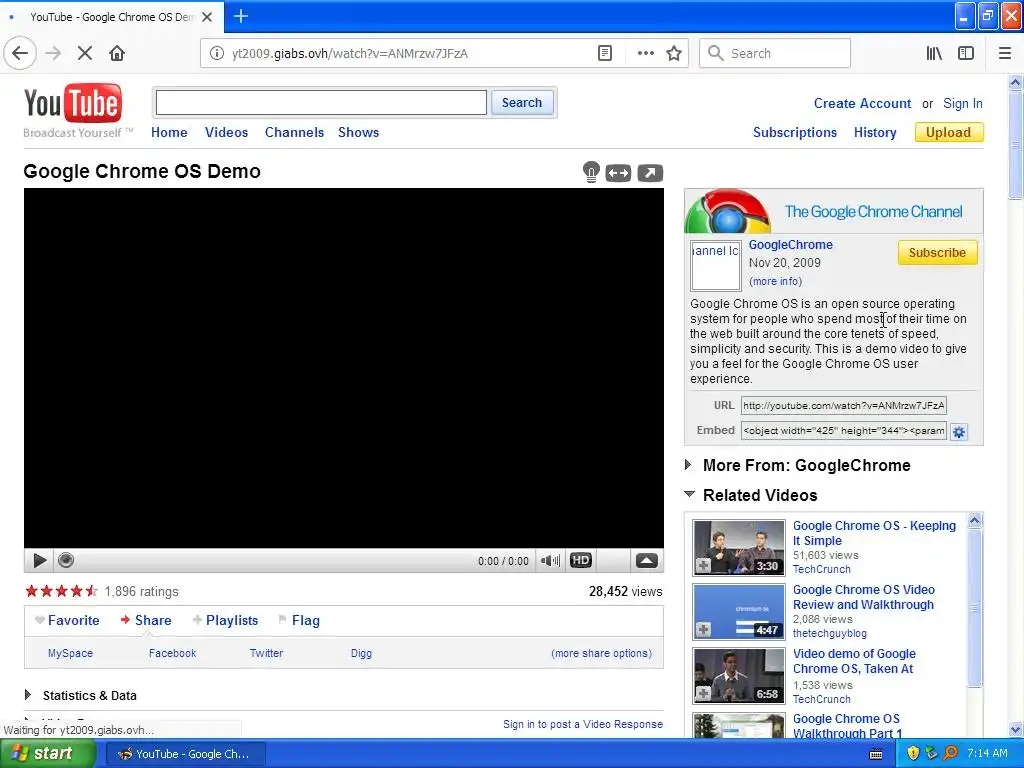This screenshot has width=1024, height=768.
Task: Open the Library icon in toolbar
Action: click(934, 54)
